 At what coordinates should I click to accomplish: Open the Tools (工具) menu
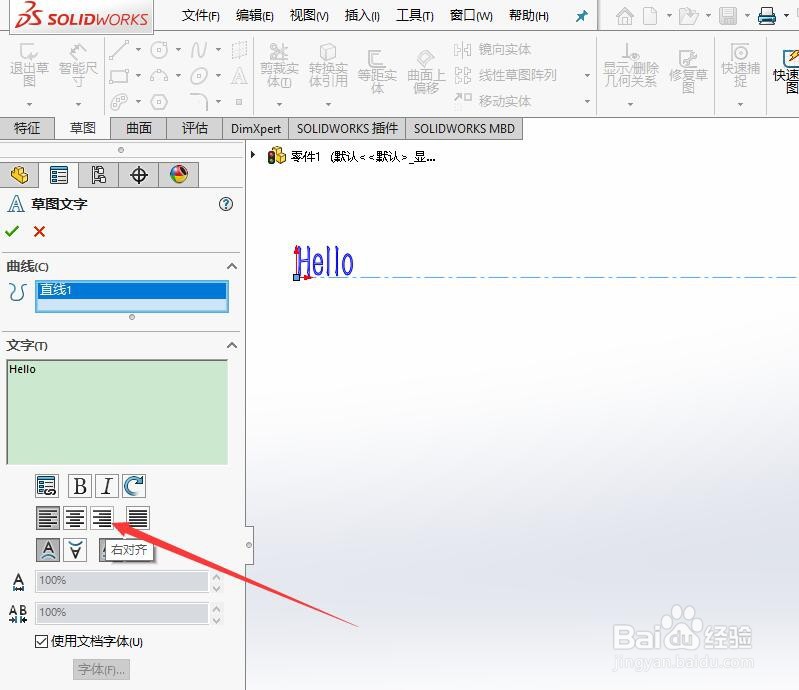[x=415, y=16]
